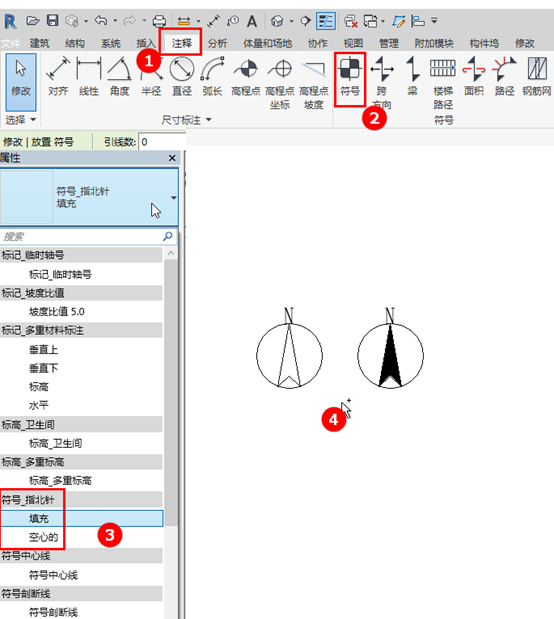This screenshot has height=619, width=554.
Task: Choose the 弧长 arc length dimension tool
Action: pos(212,77)
